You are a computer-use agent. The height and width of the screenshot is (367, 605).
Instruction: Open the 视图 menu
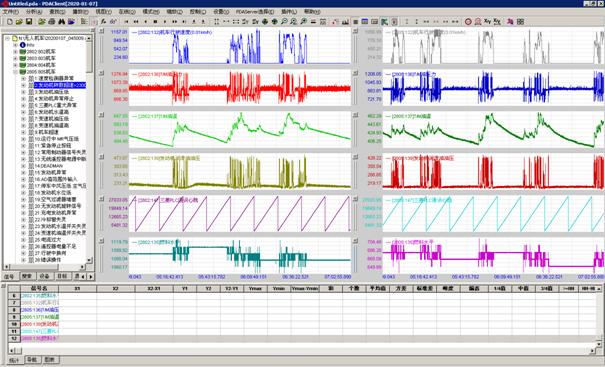tap(104, 12)
